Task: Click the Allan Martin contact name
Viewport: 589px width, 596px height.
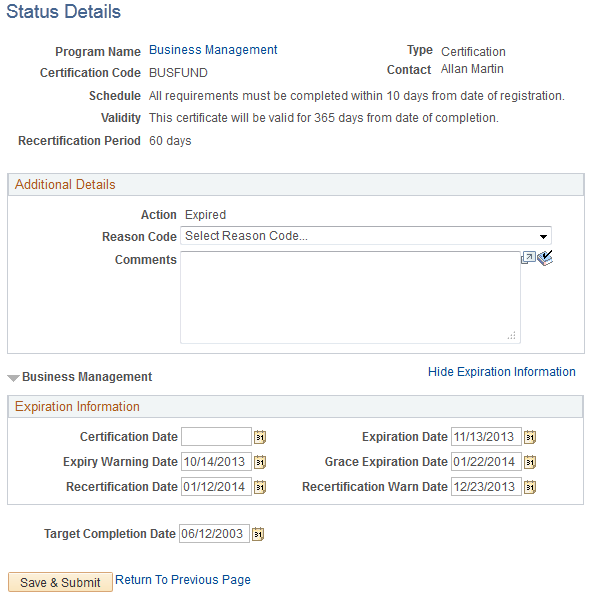Action: pos(472,69)
